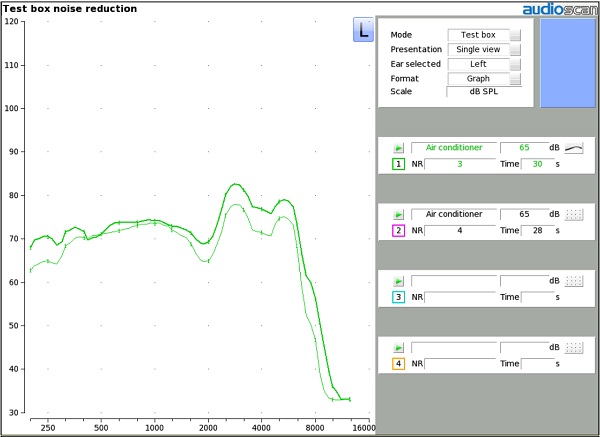Screen dimensions: 600x437
Task: Click the Mode label
Action: pyautogui.click(x=401, y=35)
